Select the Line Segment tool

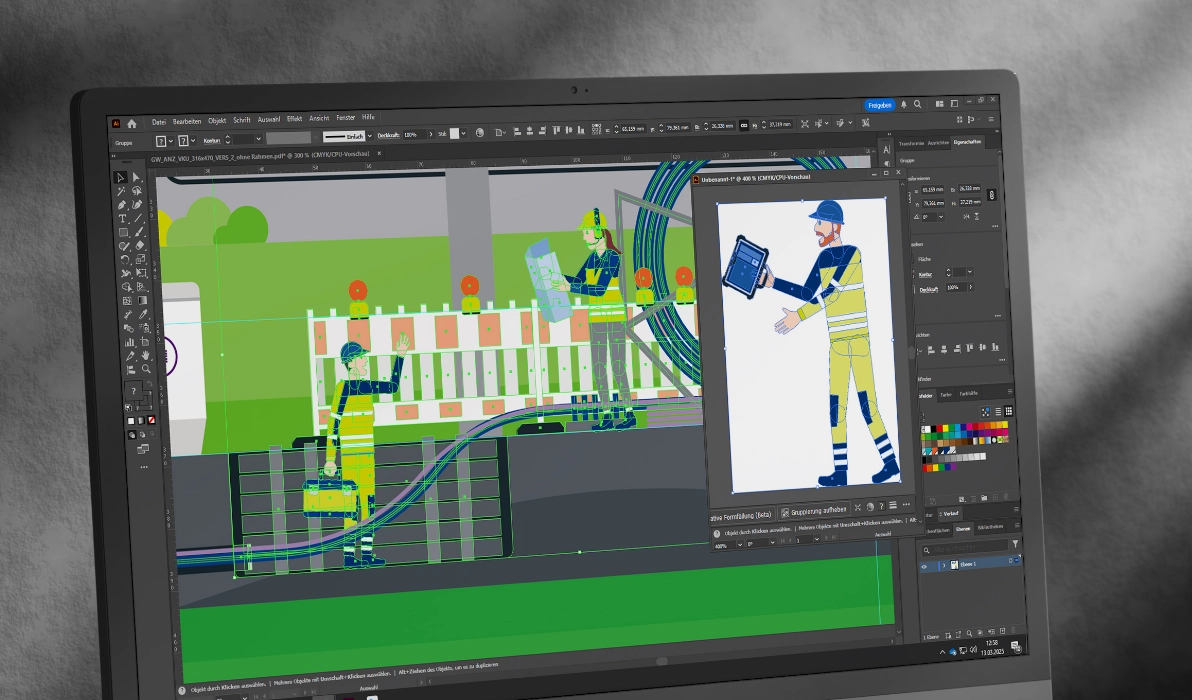click(138, 217)
